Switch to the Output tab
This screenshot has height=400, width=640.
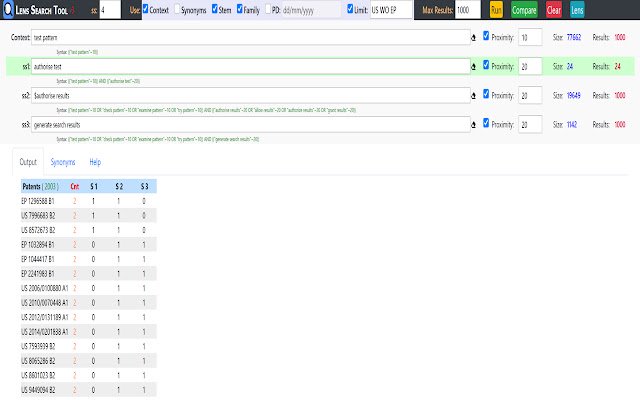28,162
